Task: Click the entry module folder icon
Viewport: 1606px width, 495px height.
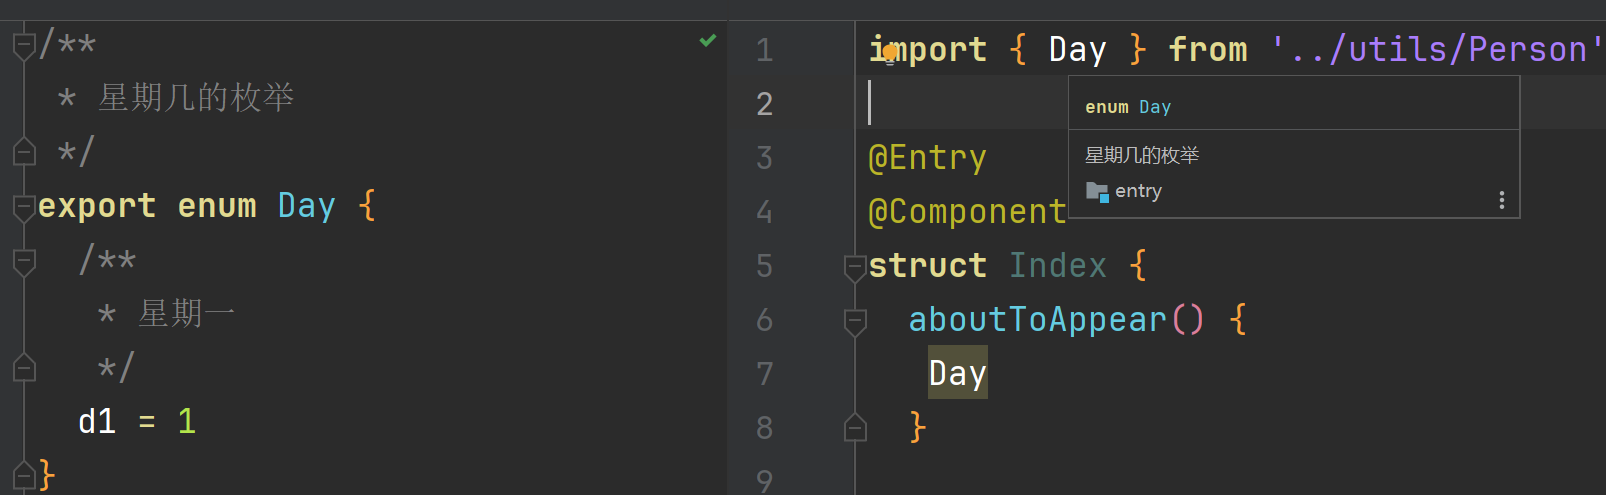Action: (x=1097, y=191)
